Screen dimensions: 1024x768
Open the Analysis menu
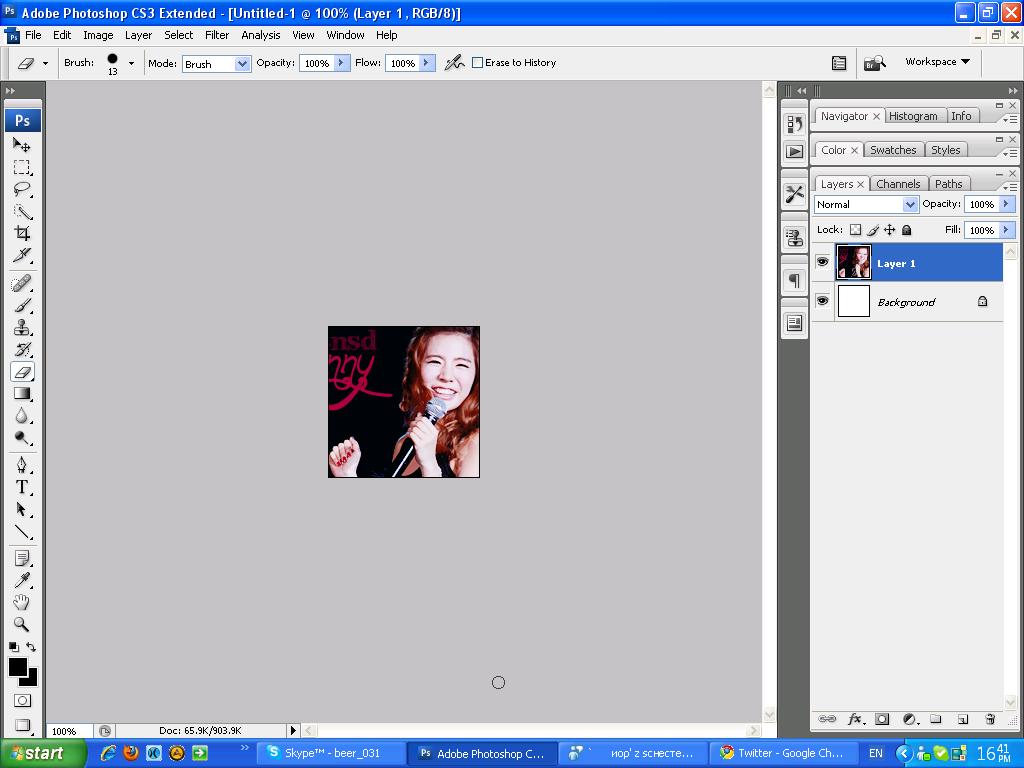tap(261, 35)
